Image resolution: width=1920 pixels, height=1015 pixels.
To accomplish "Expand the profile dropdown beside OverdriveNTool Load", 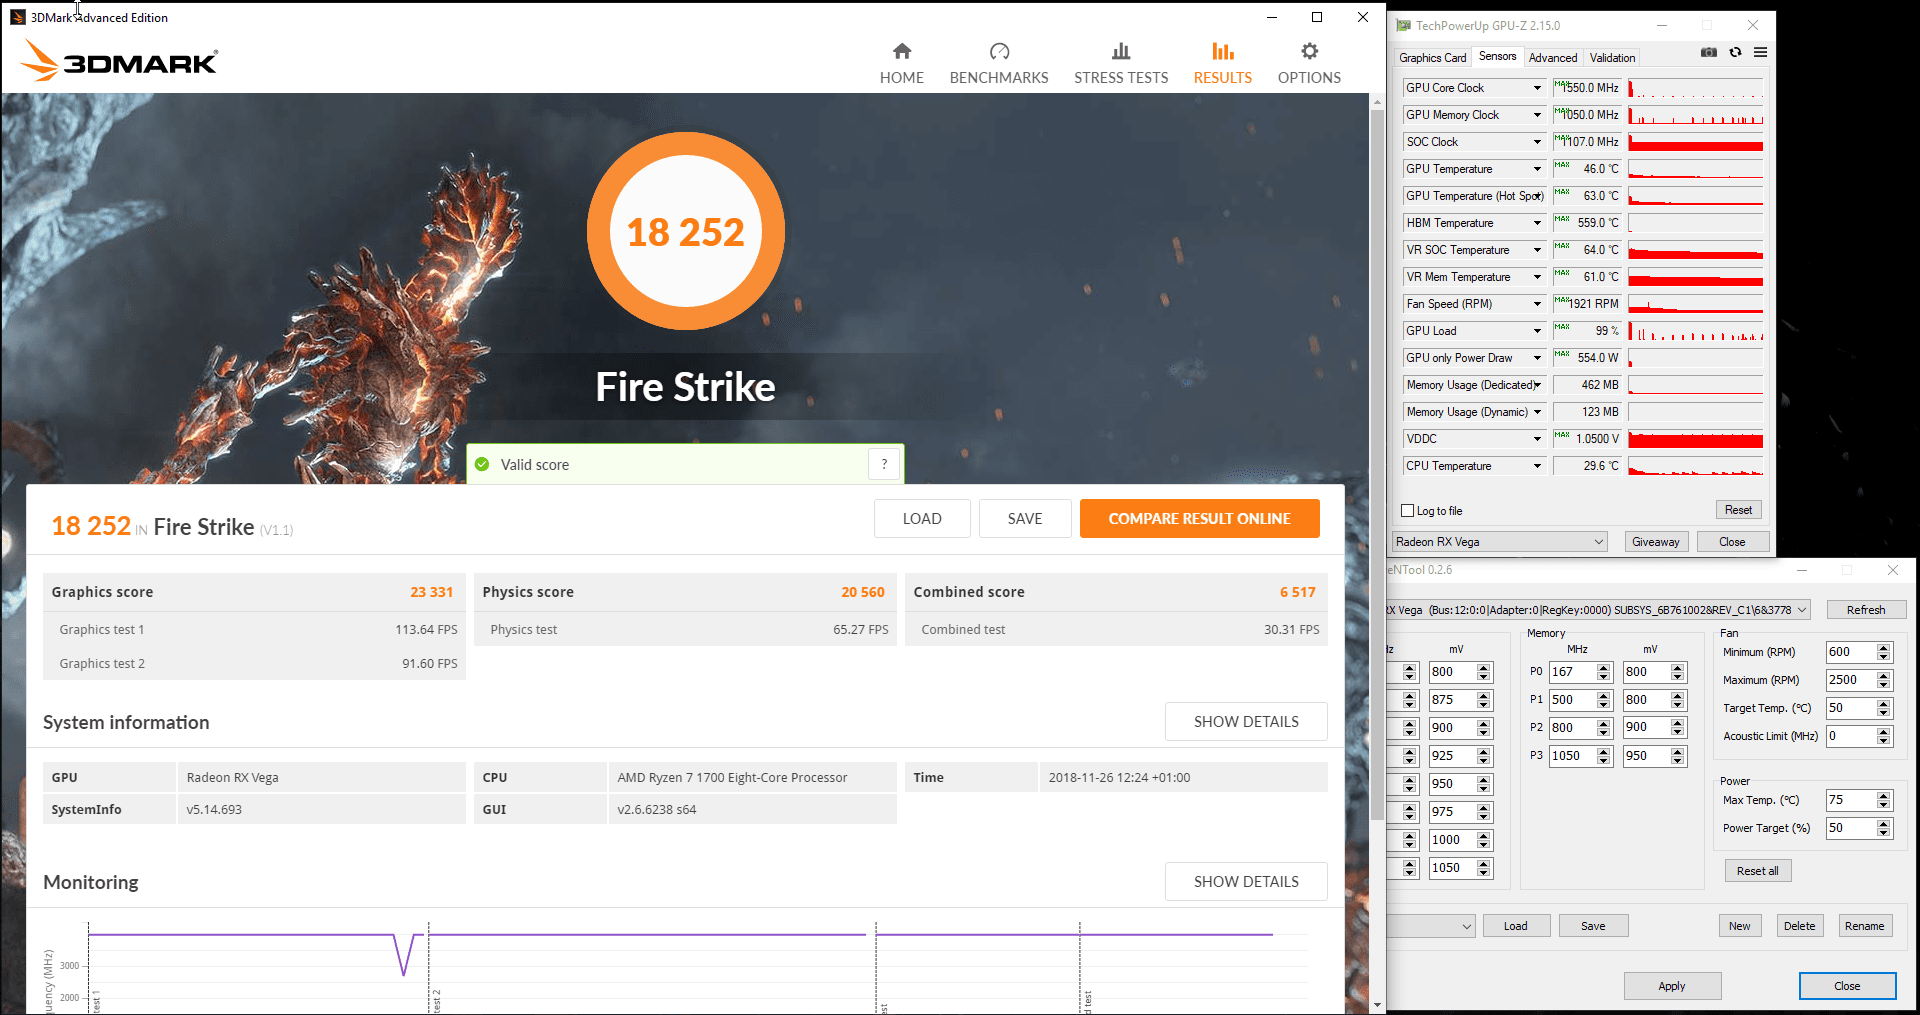I will (x=1431, y=926).
